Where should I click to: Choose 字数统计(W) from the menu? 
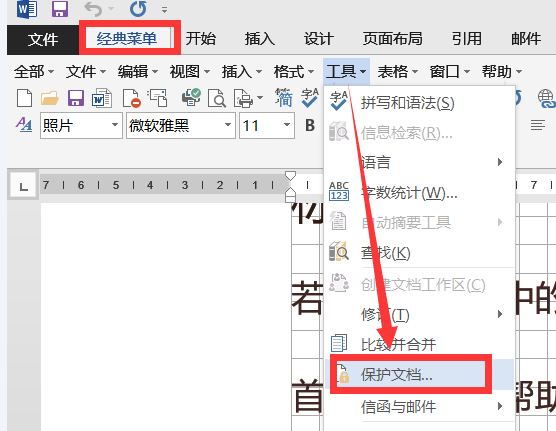(x=419, y=193)
